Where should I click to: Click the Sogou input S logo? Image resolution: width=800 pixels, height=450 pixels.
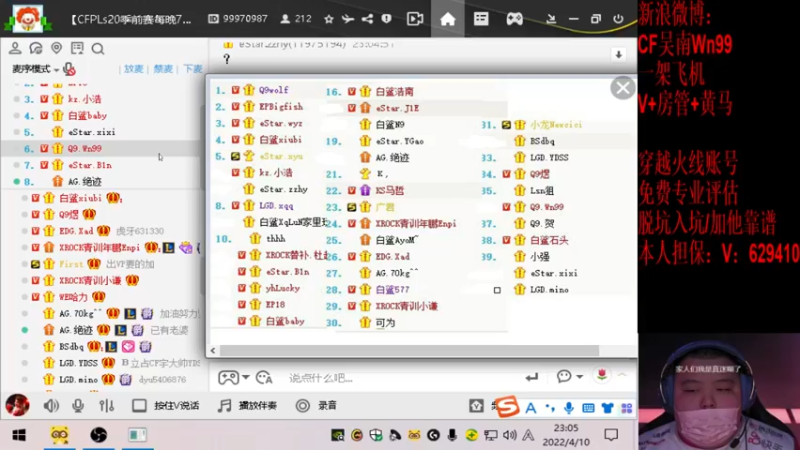(507, 407)
